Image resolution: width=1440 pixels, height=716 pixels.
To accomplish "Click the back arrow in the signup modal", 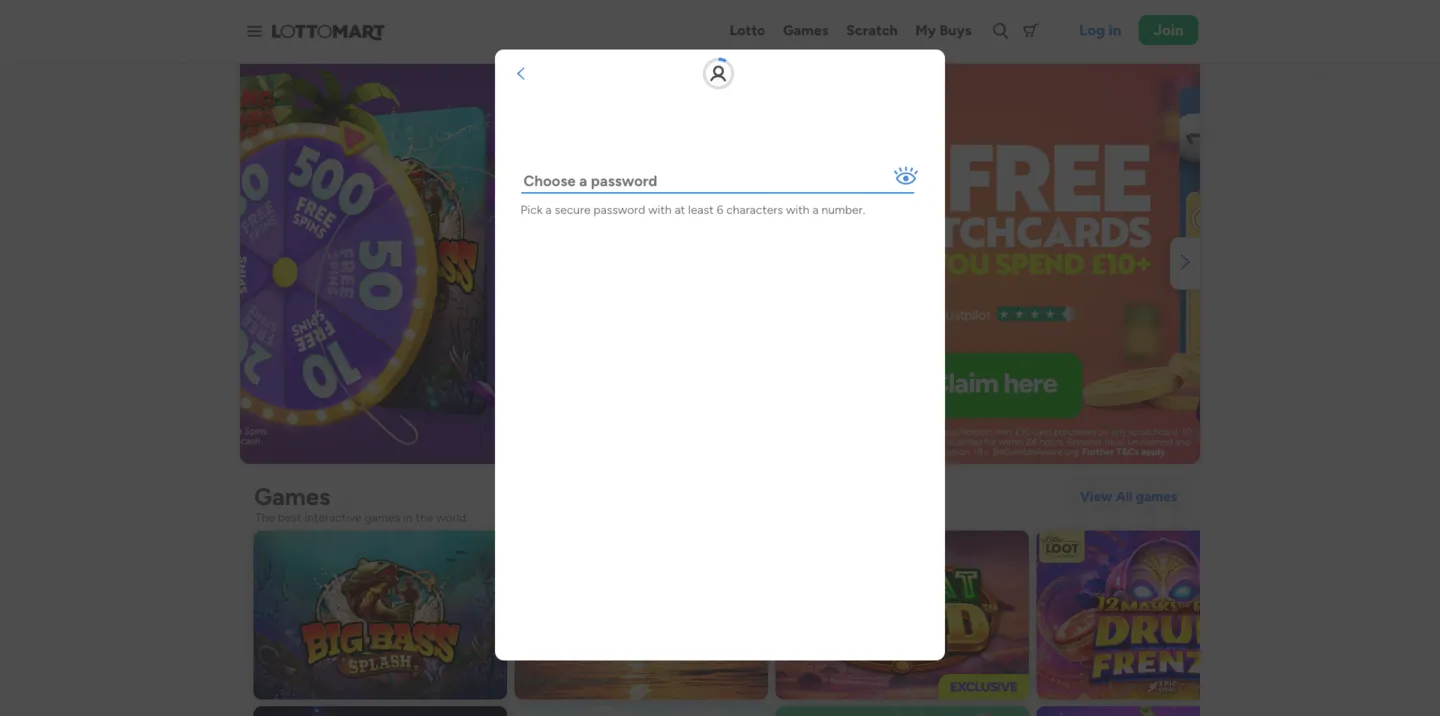I will [520, 74].
